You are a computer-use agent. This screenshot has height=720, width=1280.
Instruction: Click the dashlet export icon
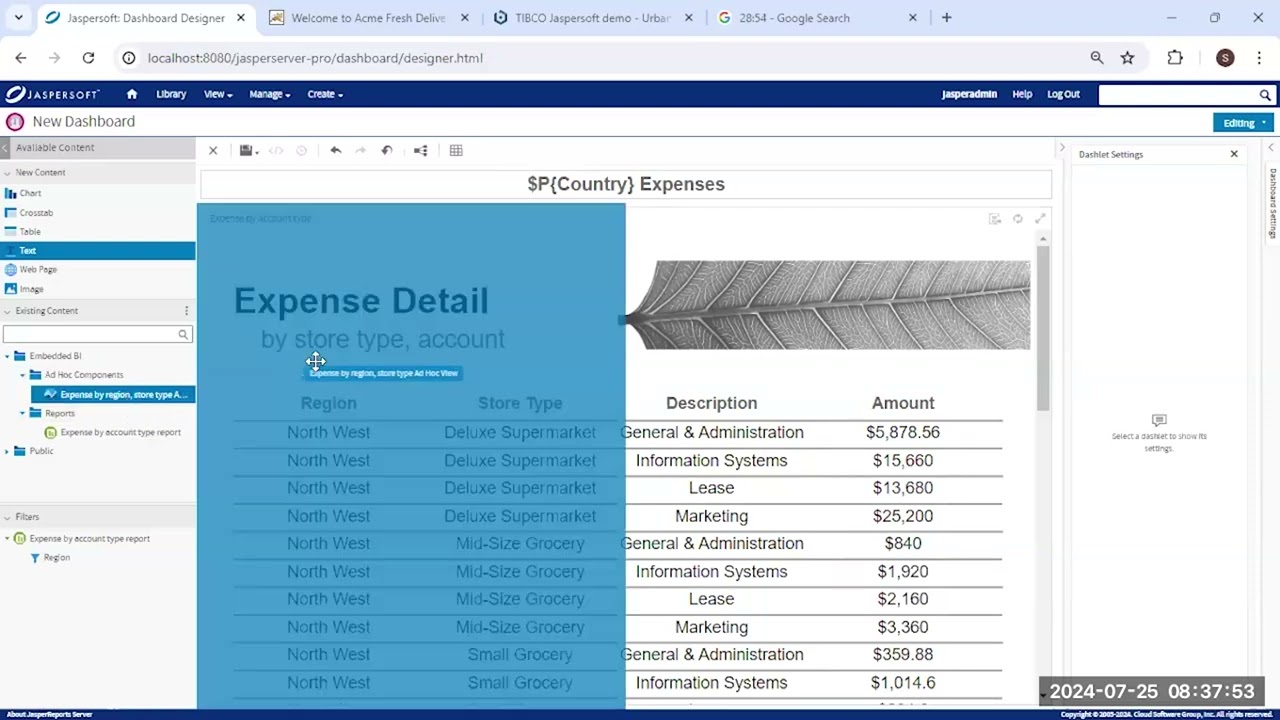[994, 218]
